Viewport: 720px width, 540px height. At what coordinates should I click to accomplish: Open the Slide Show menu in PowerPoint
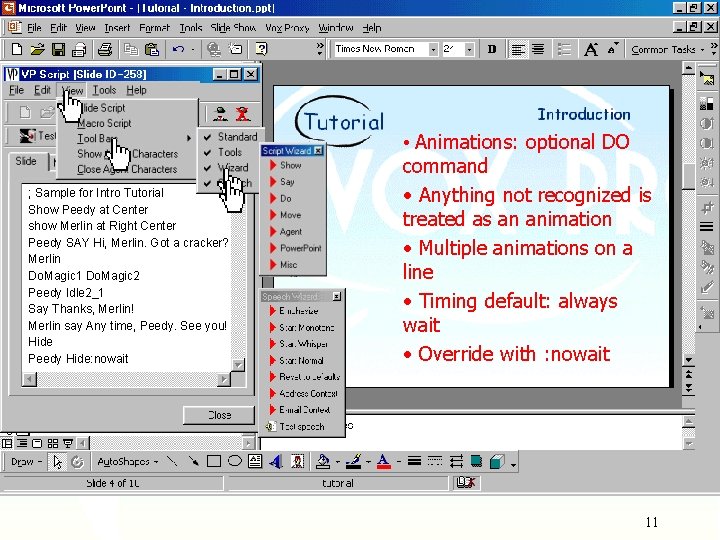click(233, 28)
